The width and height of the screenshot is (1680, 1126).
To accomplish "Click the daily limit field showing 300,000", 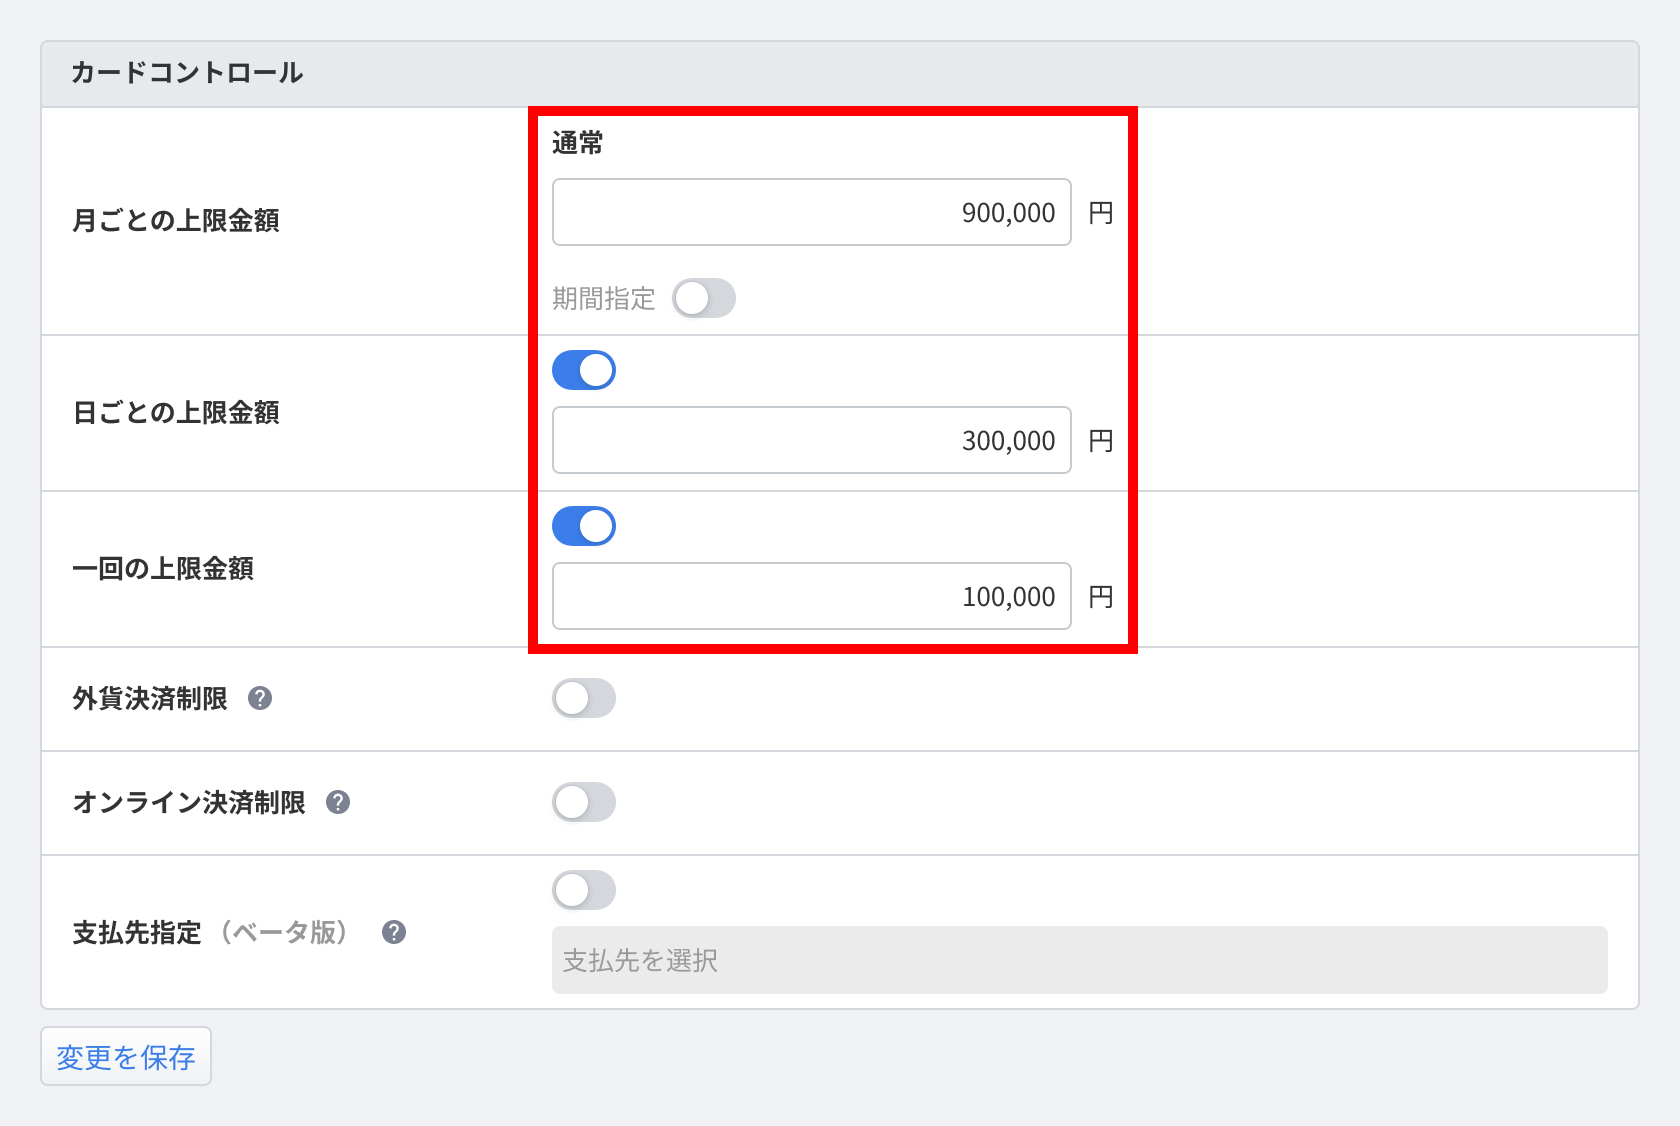I will pyautogui.click(x=811, y=440).
